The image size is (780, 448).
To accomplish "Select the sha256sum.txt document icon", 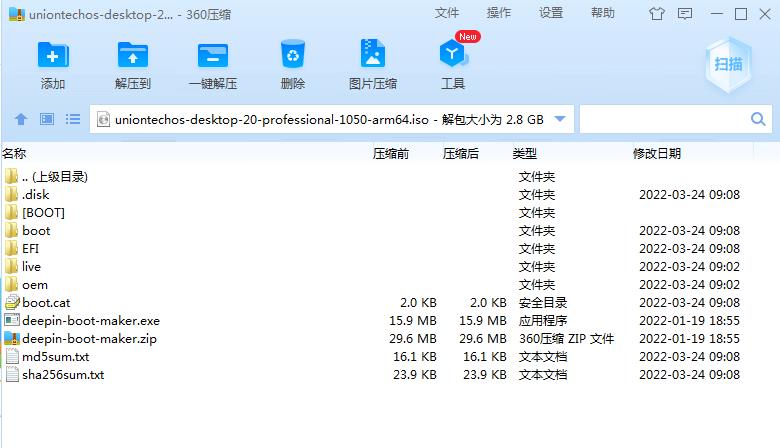I will click(12, 374).
